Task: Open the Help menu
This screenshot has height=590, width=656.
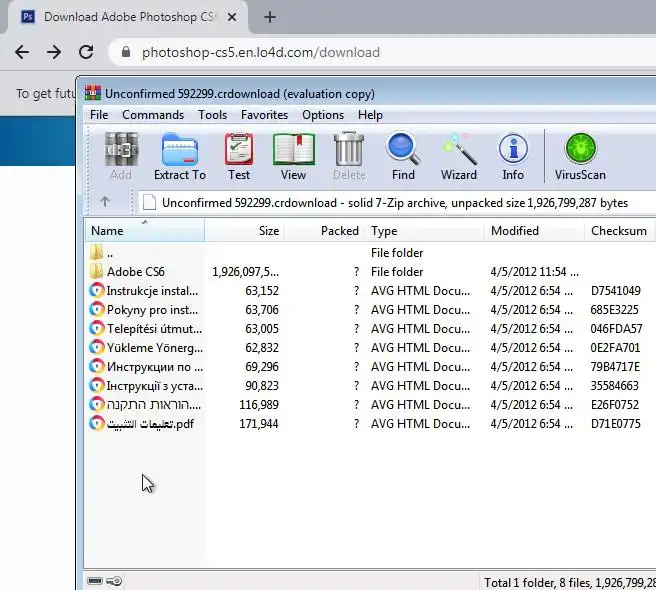Action: (370, 115)
